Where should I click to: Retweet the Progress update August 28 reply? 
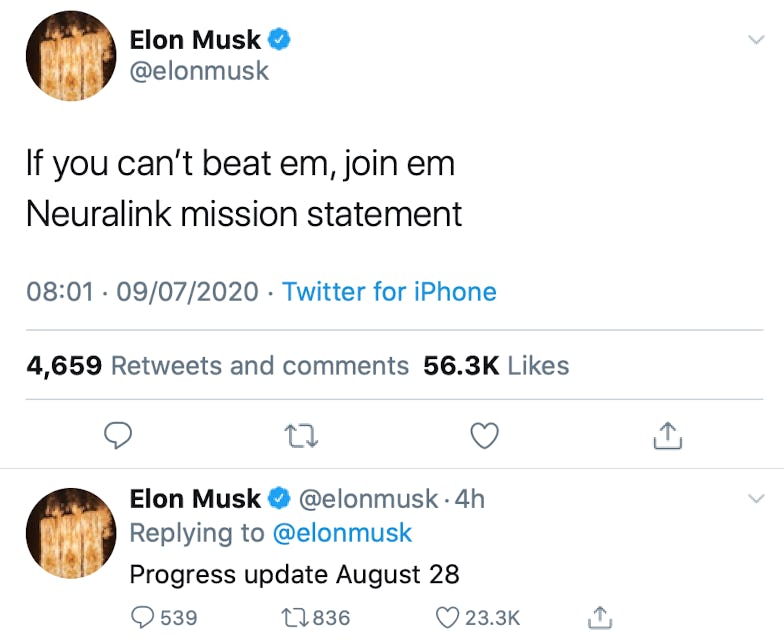click(299, 617)
